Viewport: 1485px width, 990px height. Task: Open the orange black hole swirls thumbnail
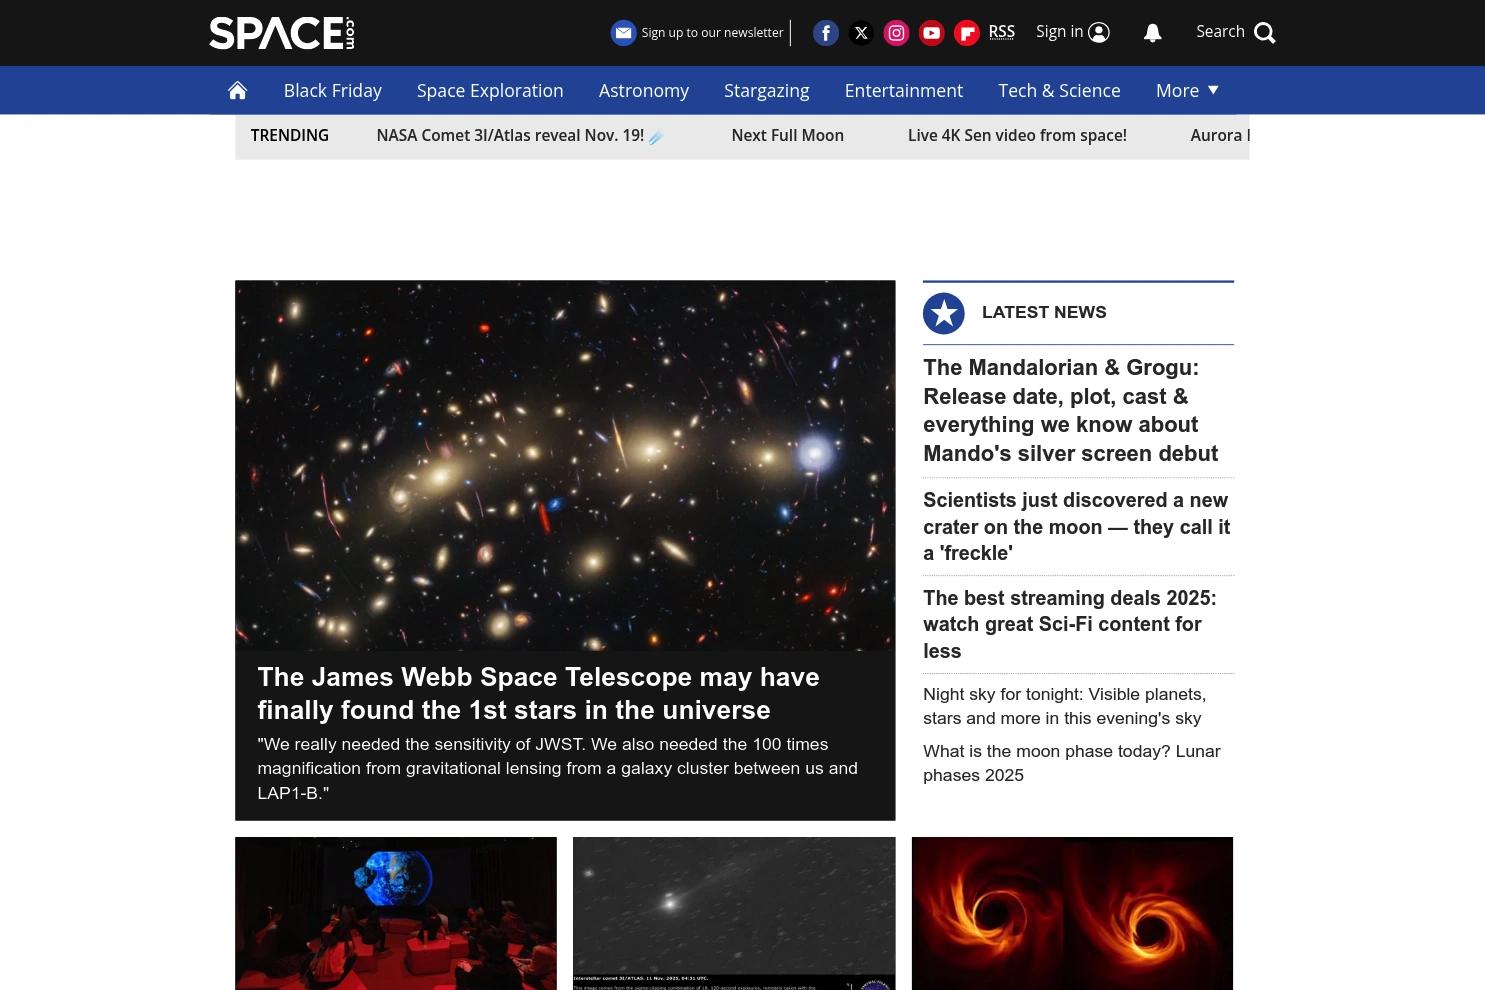[1072, 913]
